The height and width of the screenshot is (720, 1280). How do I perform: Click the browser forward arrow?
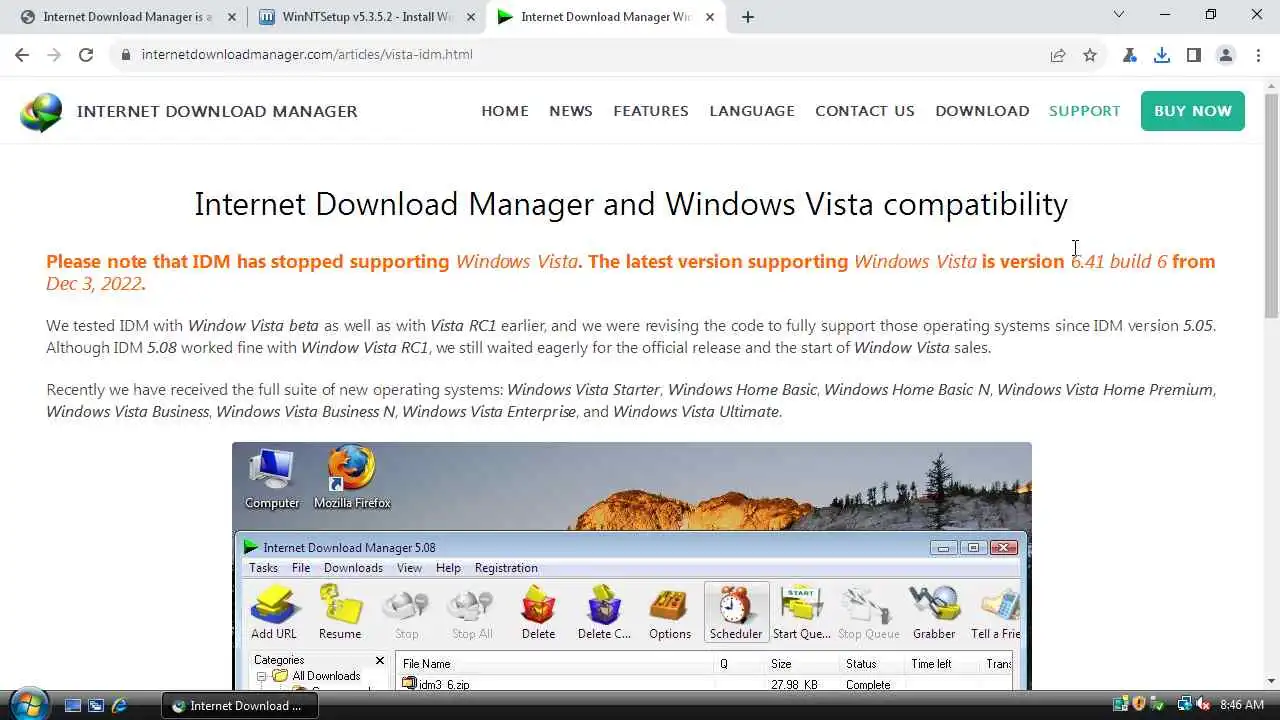tap(54, 55)
